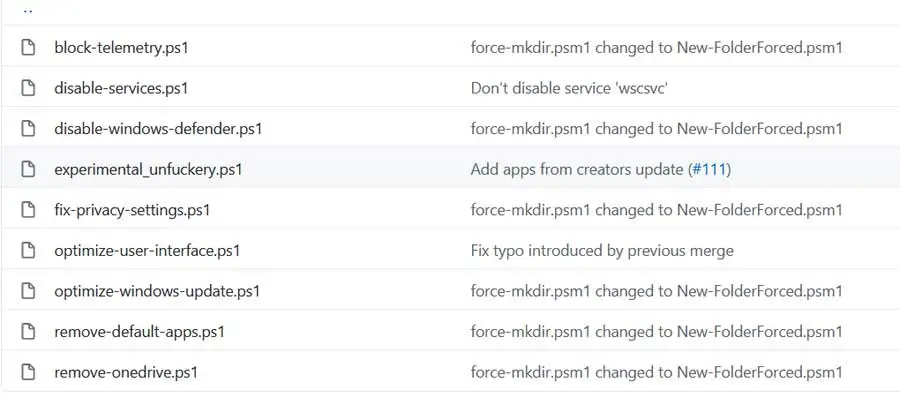Click file icon beside disable-services.ps1
This screenshot has width=900, height=420.
(x=28, y=88)
